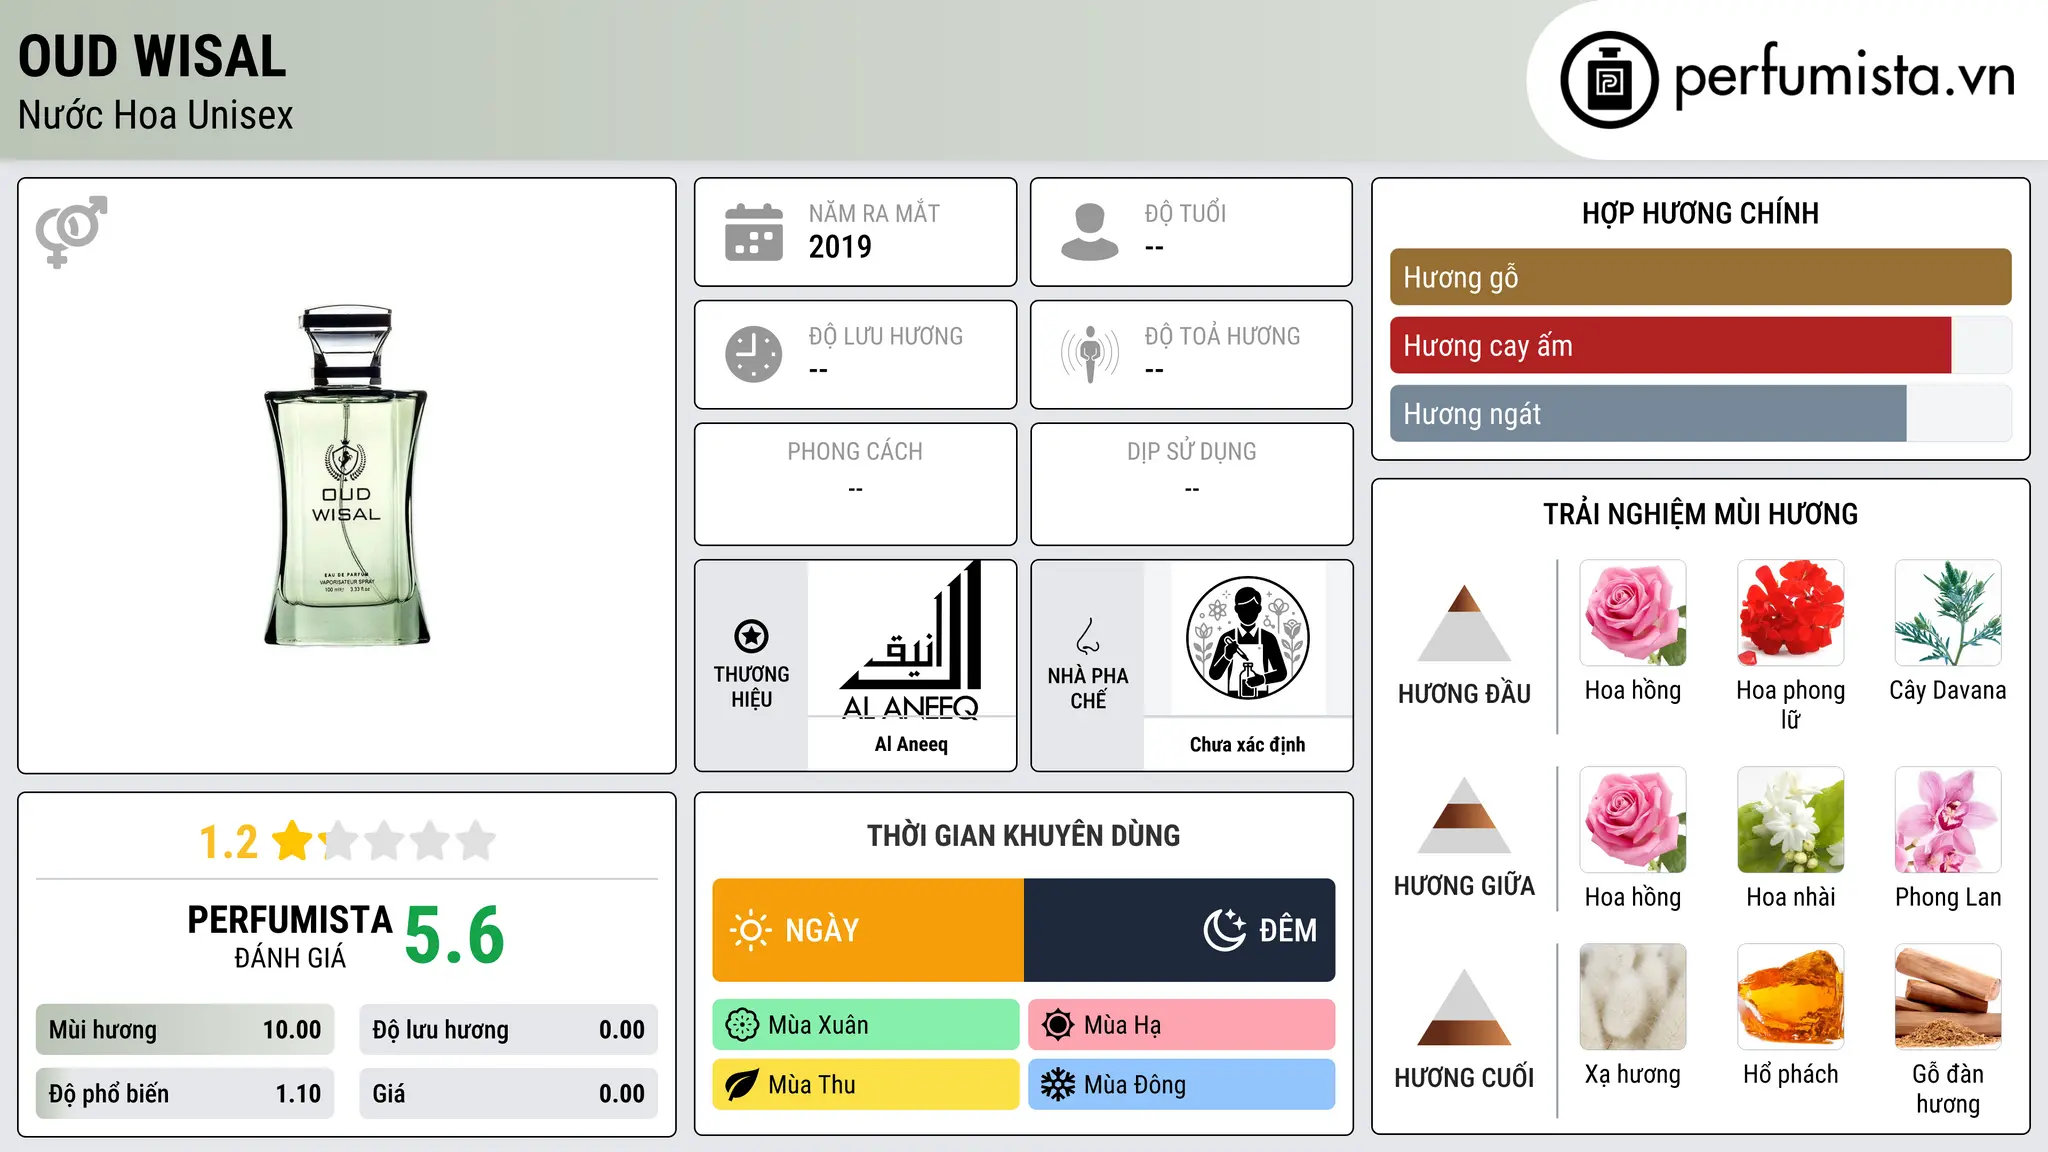Click the 5.6 Perfumista score
Screen dimensions: 2048x1152
[x=455, y=935]
